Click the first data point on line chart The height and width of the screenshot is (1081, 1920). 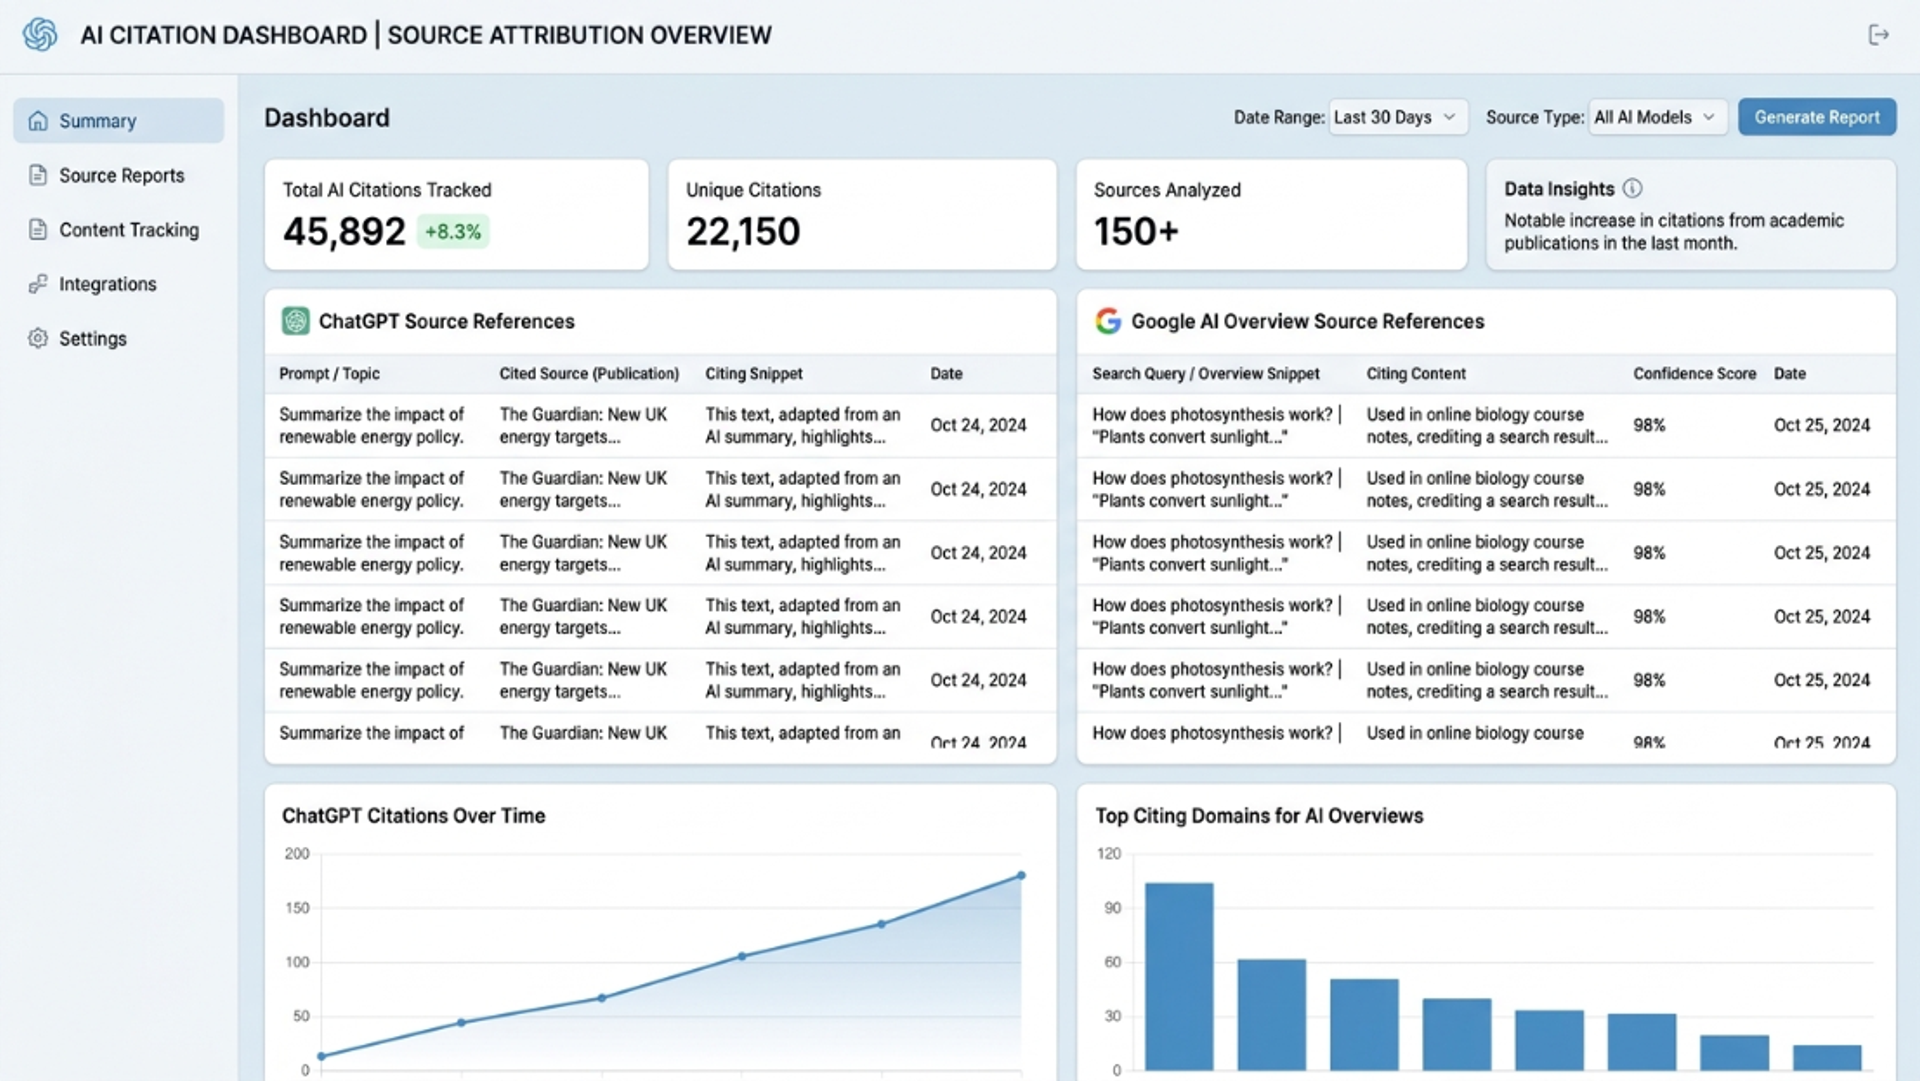321,1056
